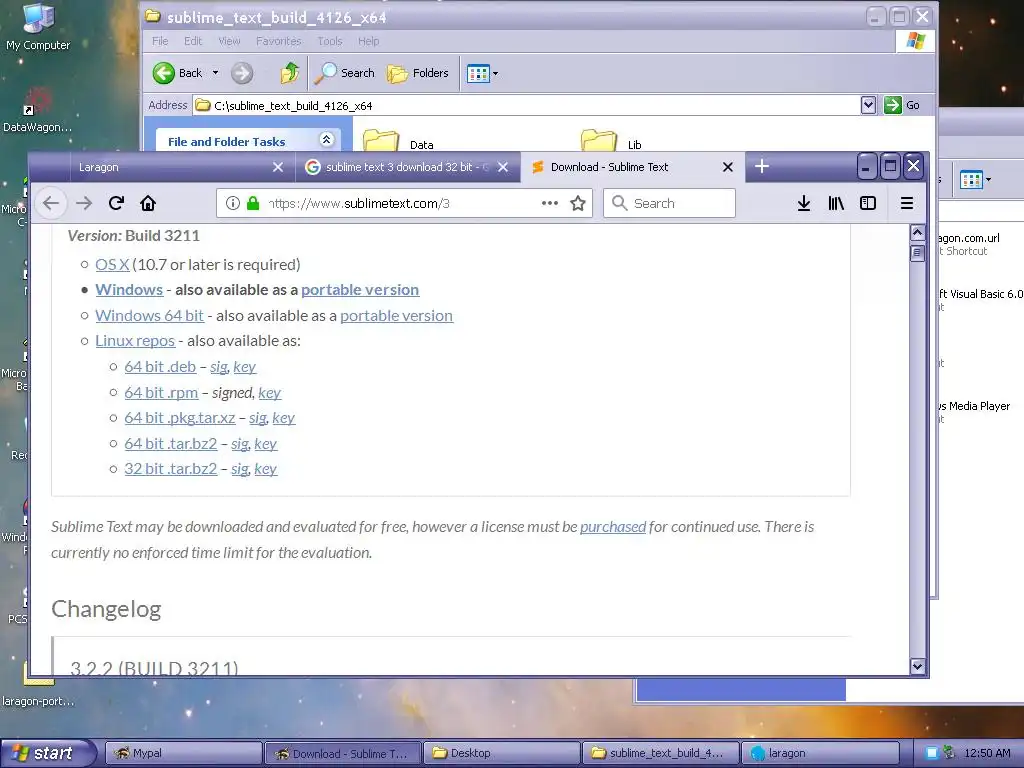
Task: Click the browser Search field
Action: coord(669,203)
